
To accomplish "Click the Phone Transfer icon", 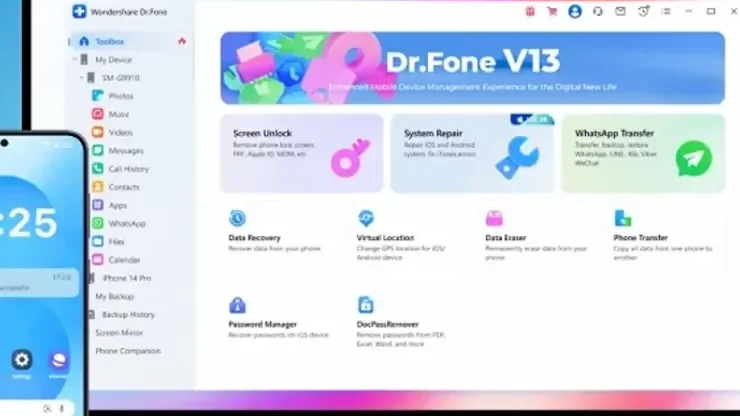I will [623, 218].
